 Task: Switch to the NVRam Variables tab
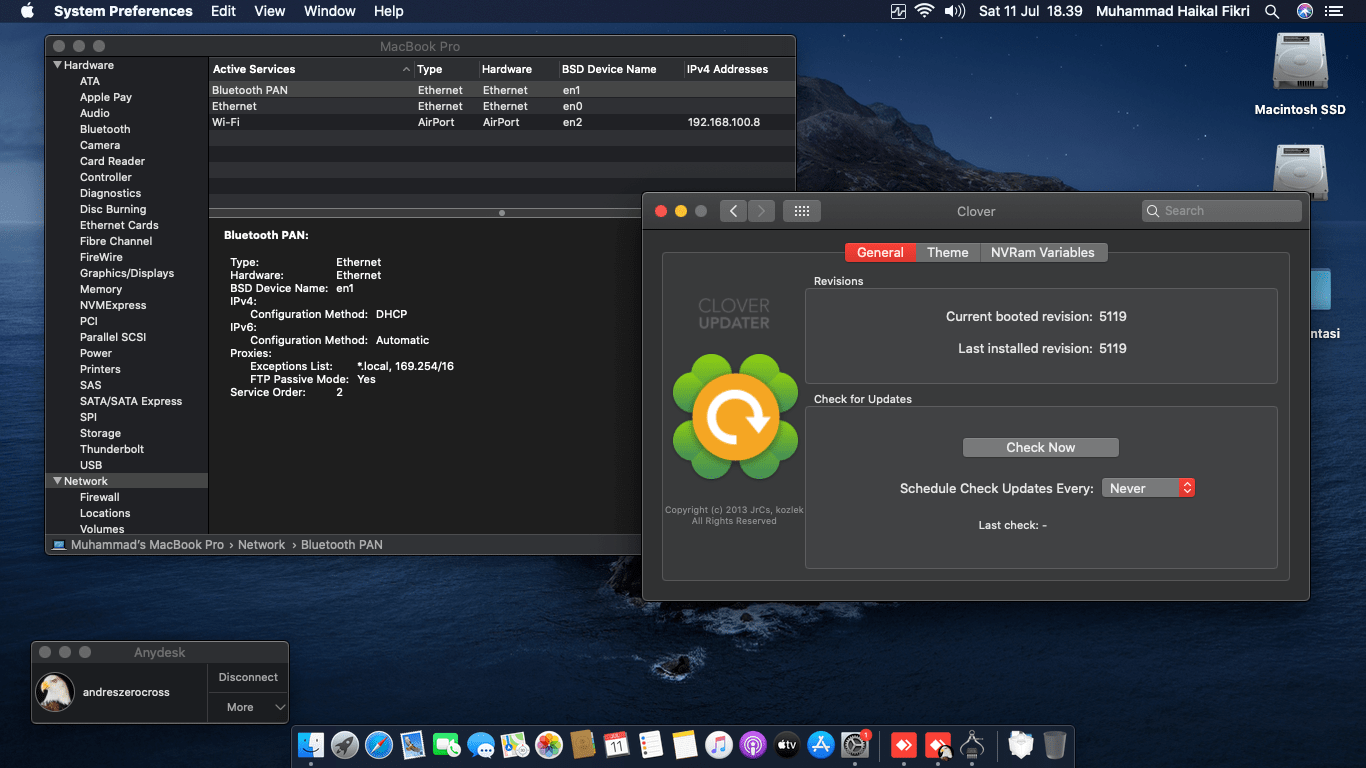1043,253
